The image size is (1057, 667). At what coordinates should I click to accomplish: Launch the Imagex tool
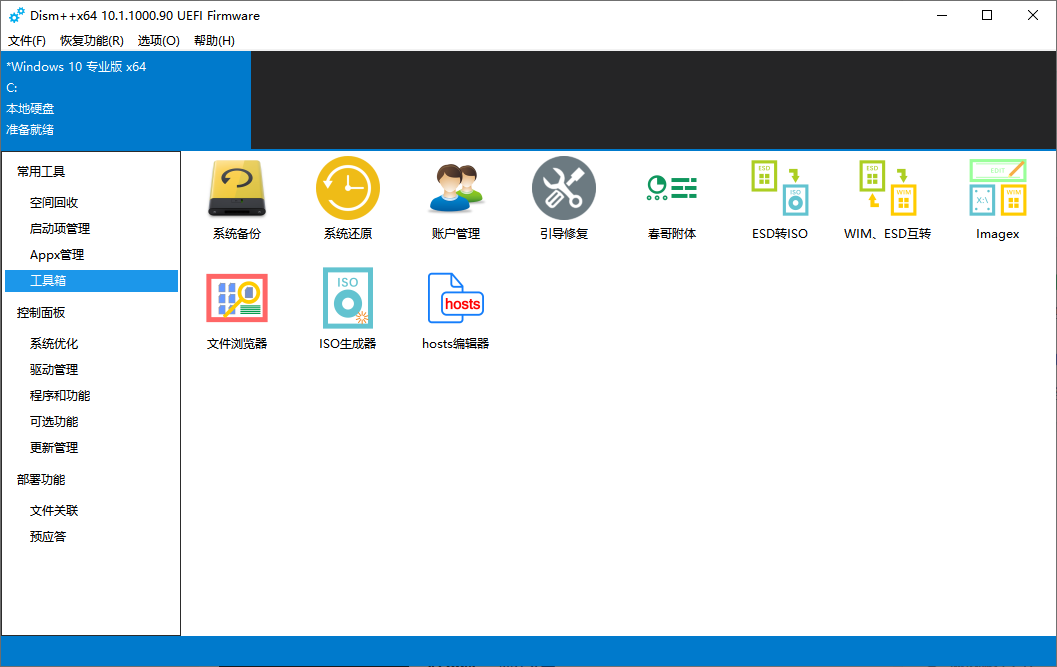tap(998, 200)
